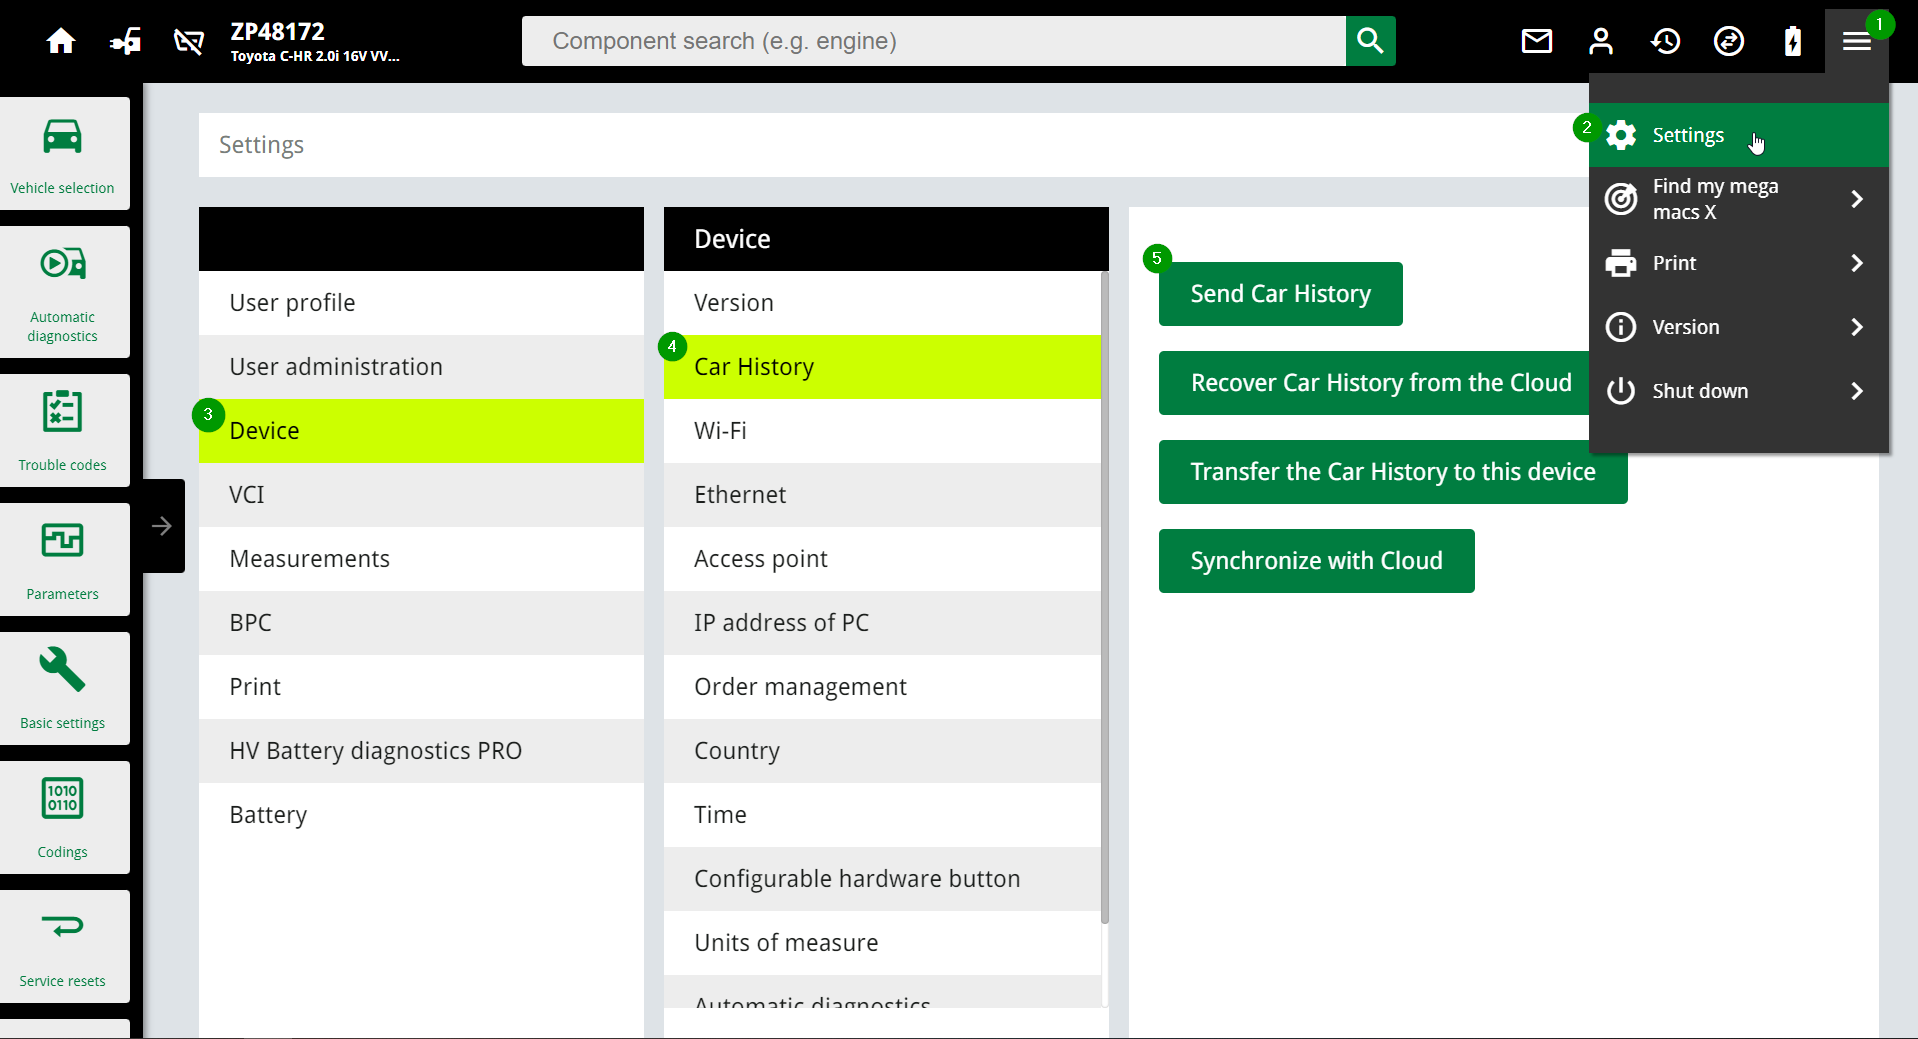Open Units of measure setting
1918x1039 pixels.
(x=882, y=943)
